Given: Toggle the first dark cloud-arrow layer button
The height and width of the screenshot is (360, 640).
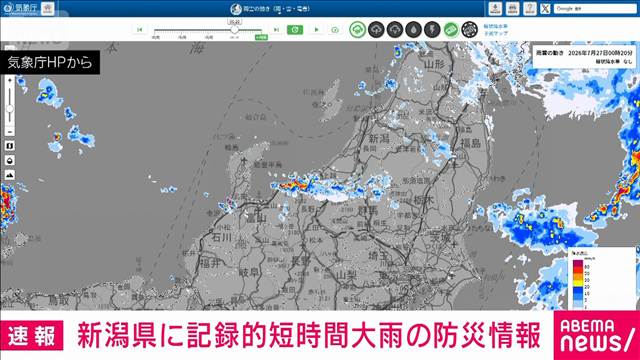Looking at the screenshot, I should click(376, 30).
